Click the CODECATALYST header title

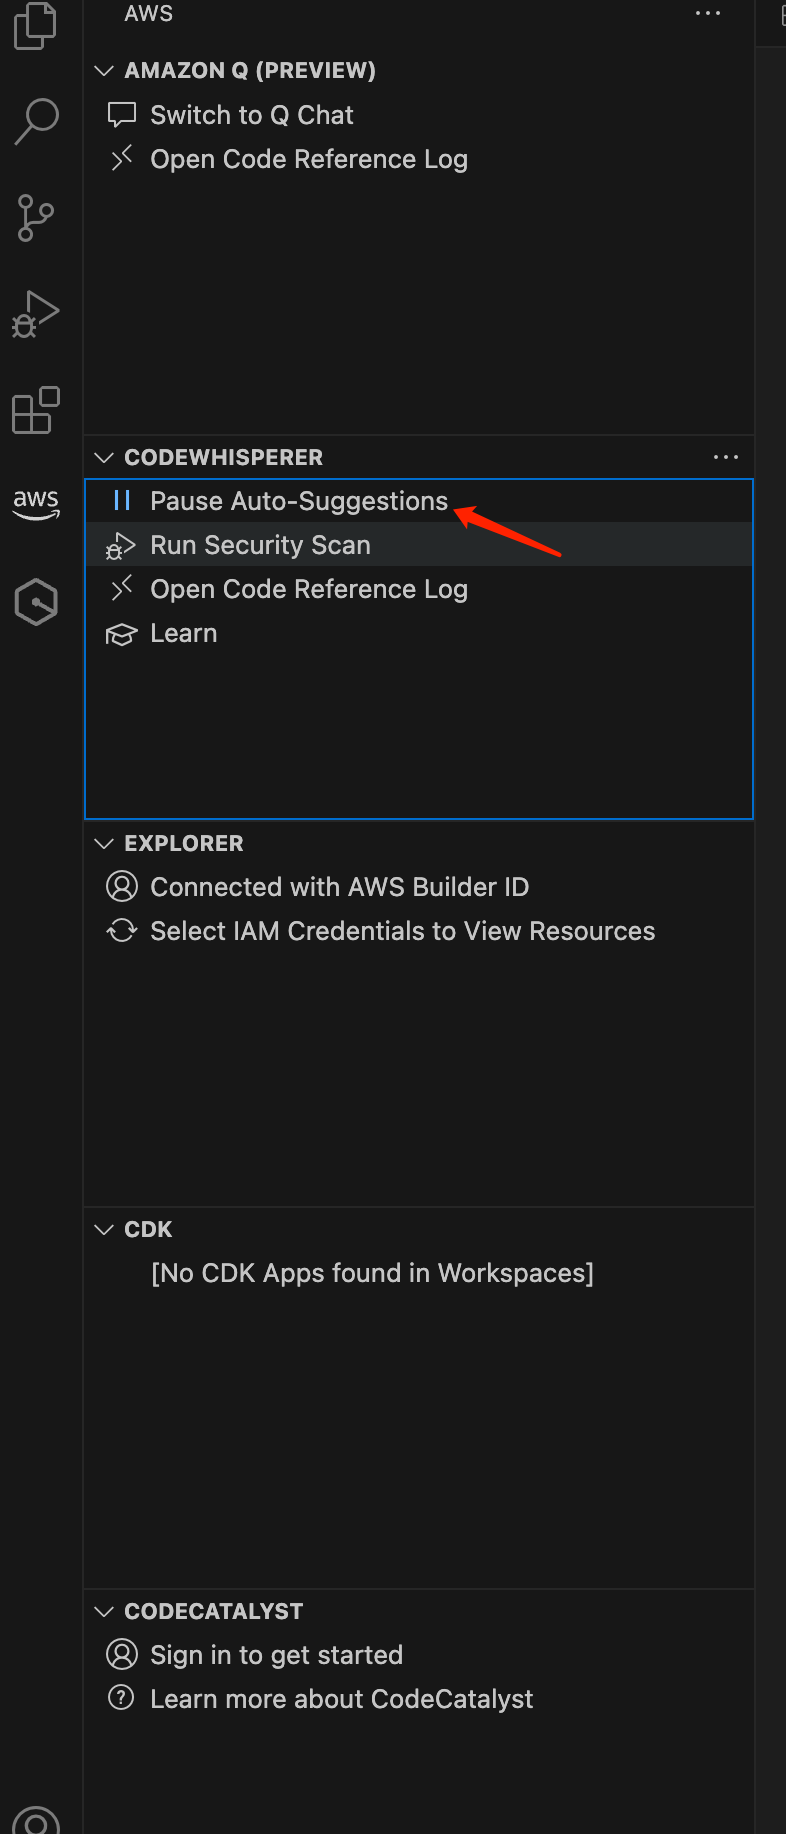tap(214, 1611)
